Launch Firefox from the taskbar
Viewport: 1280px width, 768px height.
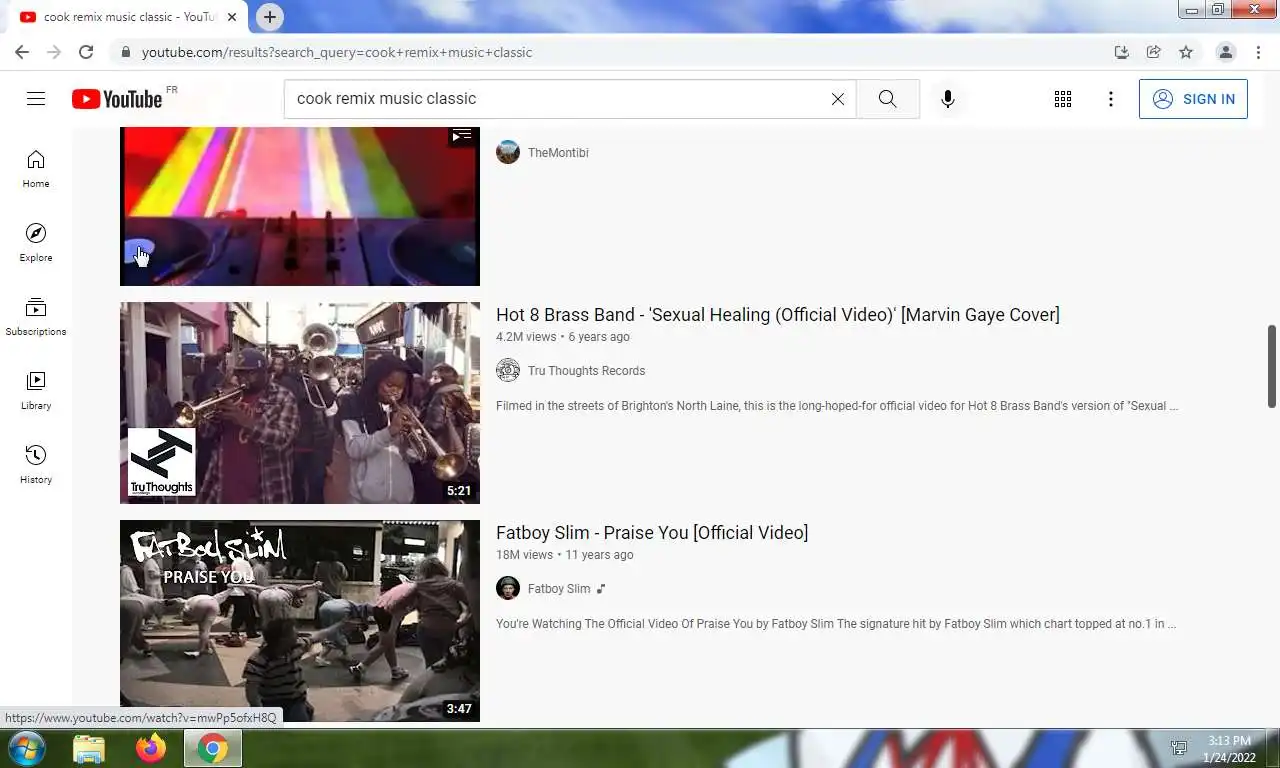click(151, 748)
